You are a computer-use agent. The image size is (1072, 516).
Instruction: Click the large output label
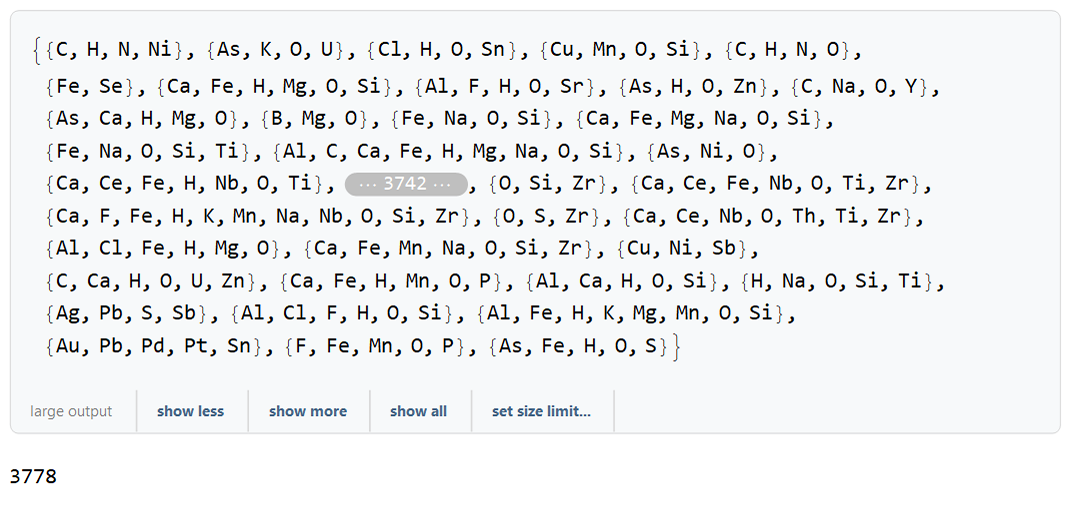pyautogui.click(x=71, y=411)
